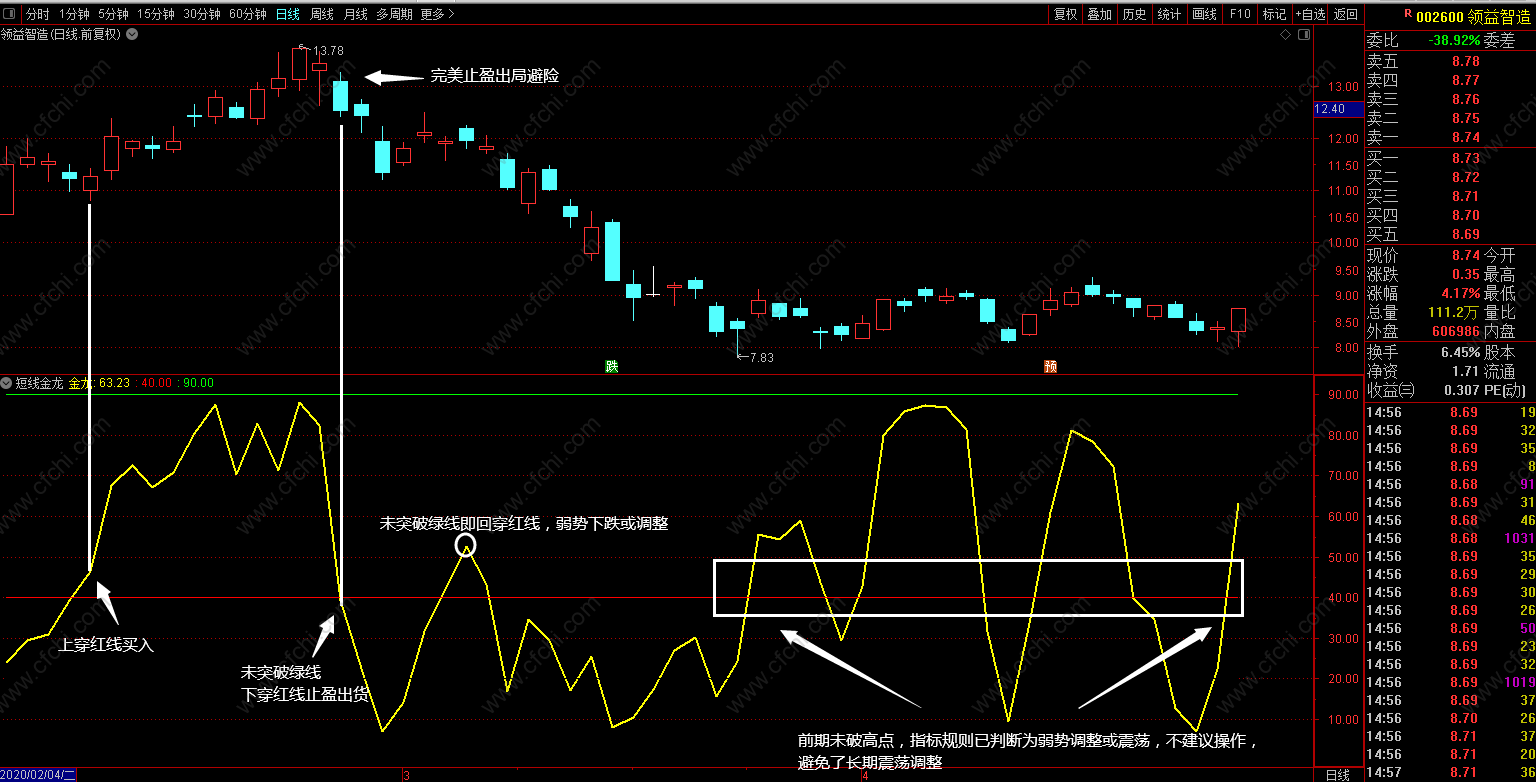Screen dimensions: 1536x782
Task: Click stock code 002600
Action: coord(1440,15)
